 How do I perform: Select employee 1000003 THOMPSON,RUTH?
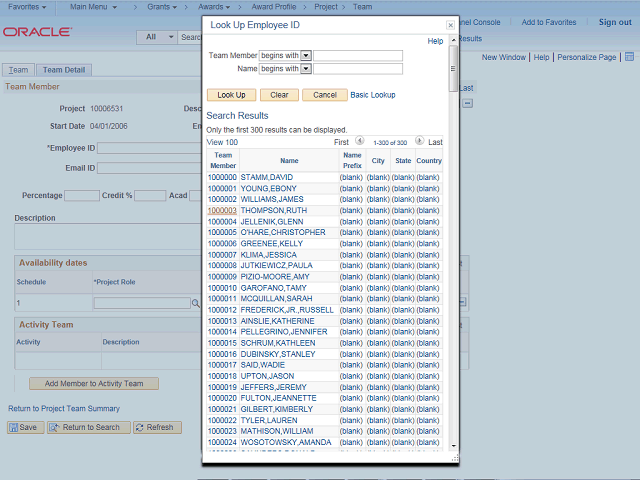coord(221,211)
